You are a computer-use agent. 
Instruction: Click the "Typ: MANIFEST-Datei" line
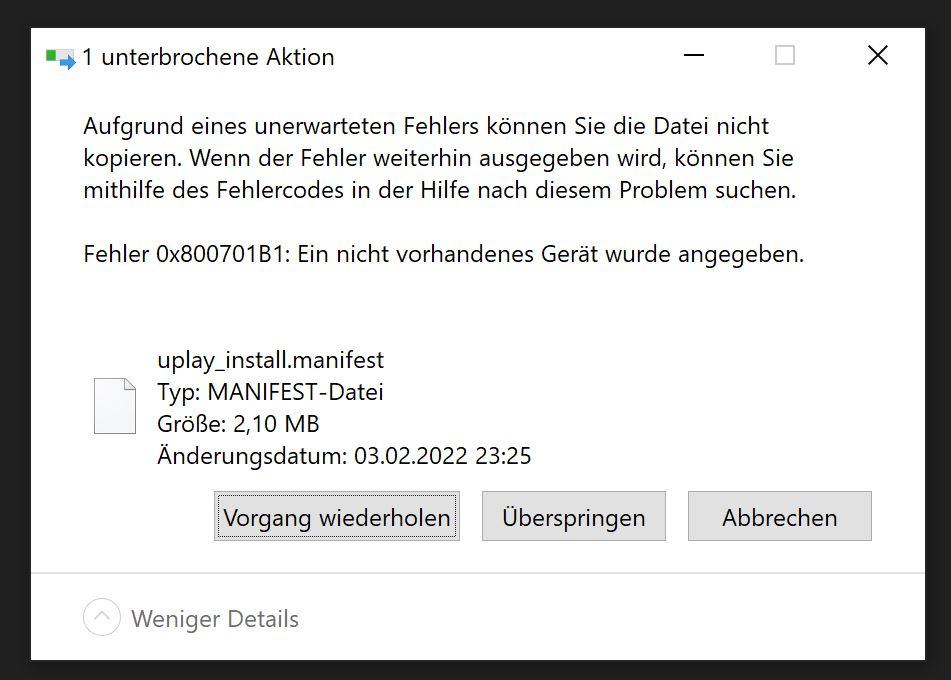pos(270,392)
